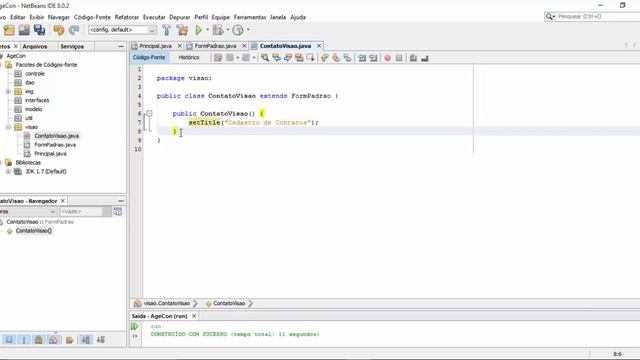The image size is (640, 360).
Task: Switch to the Histórico editor view
Action: click(x=189, y=58)
